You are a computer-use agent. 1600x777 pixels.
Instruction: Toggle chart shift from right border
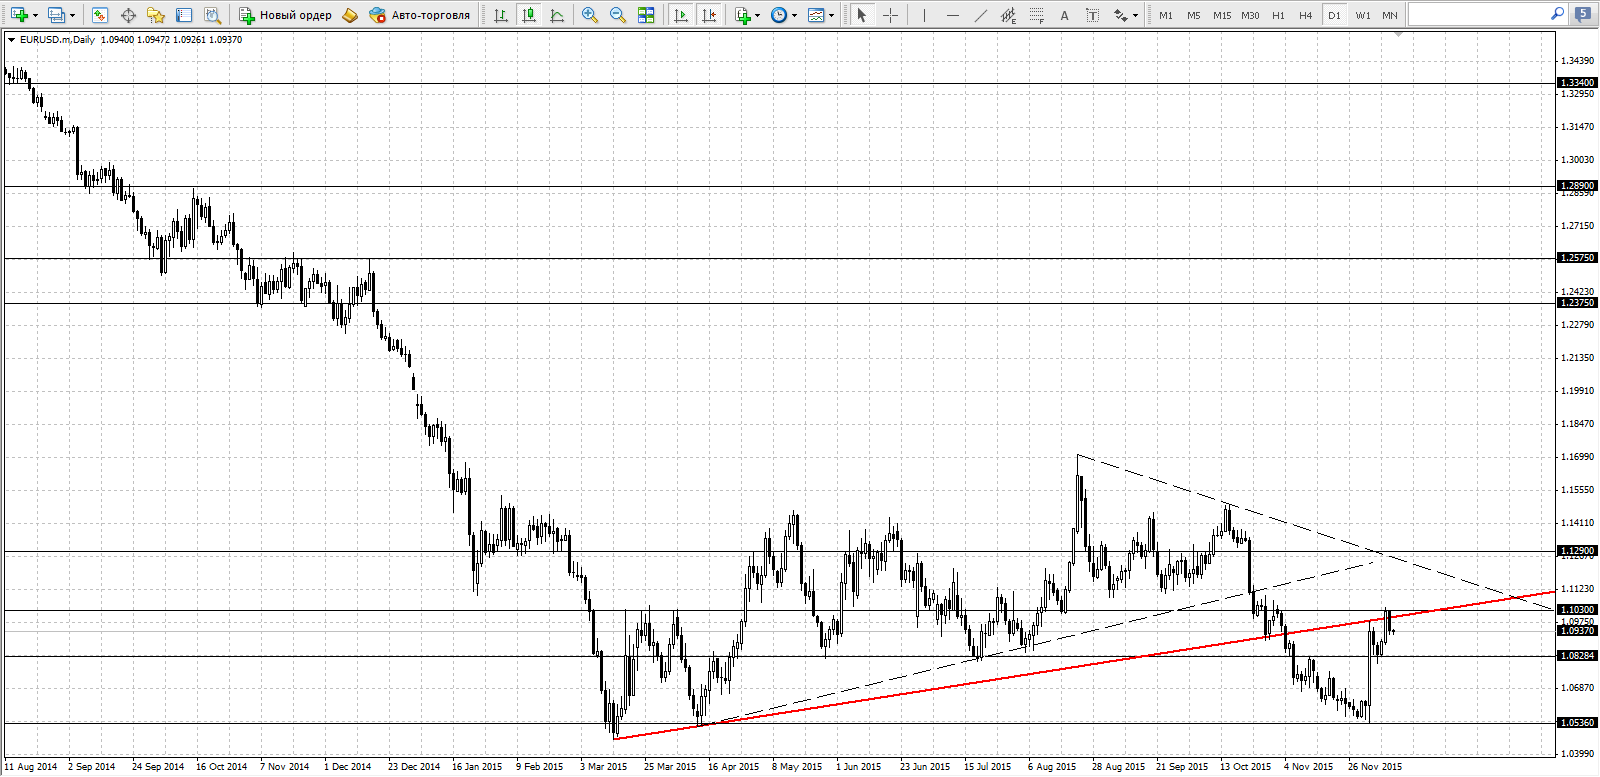[709, 15]
